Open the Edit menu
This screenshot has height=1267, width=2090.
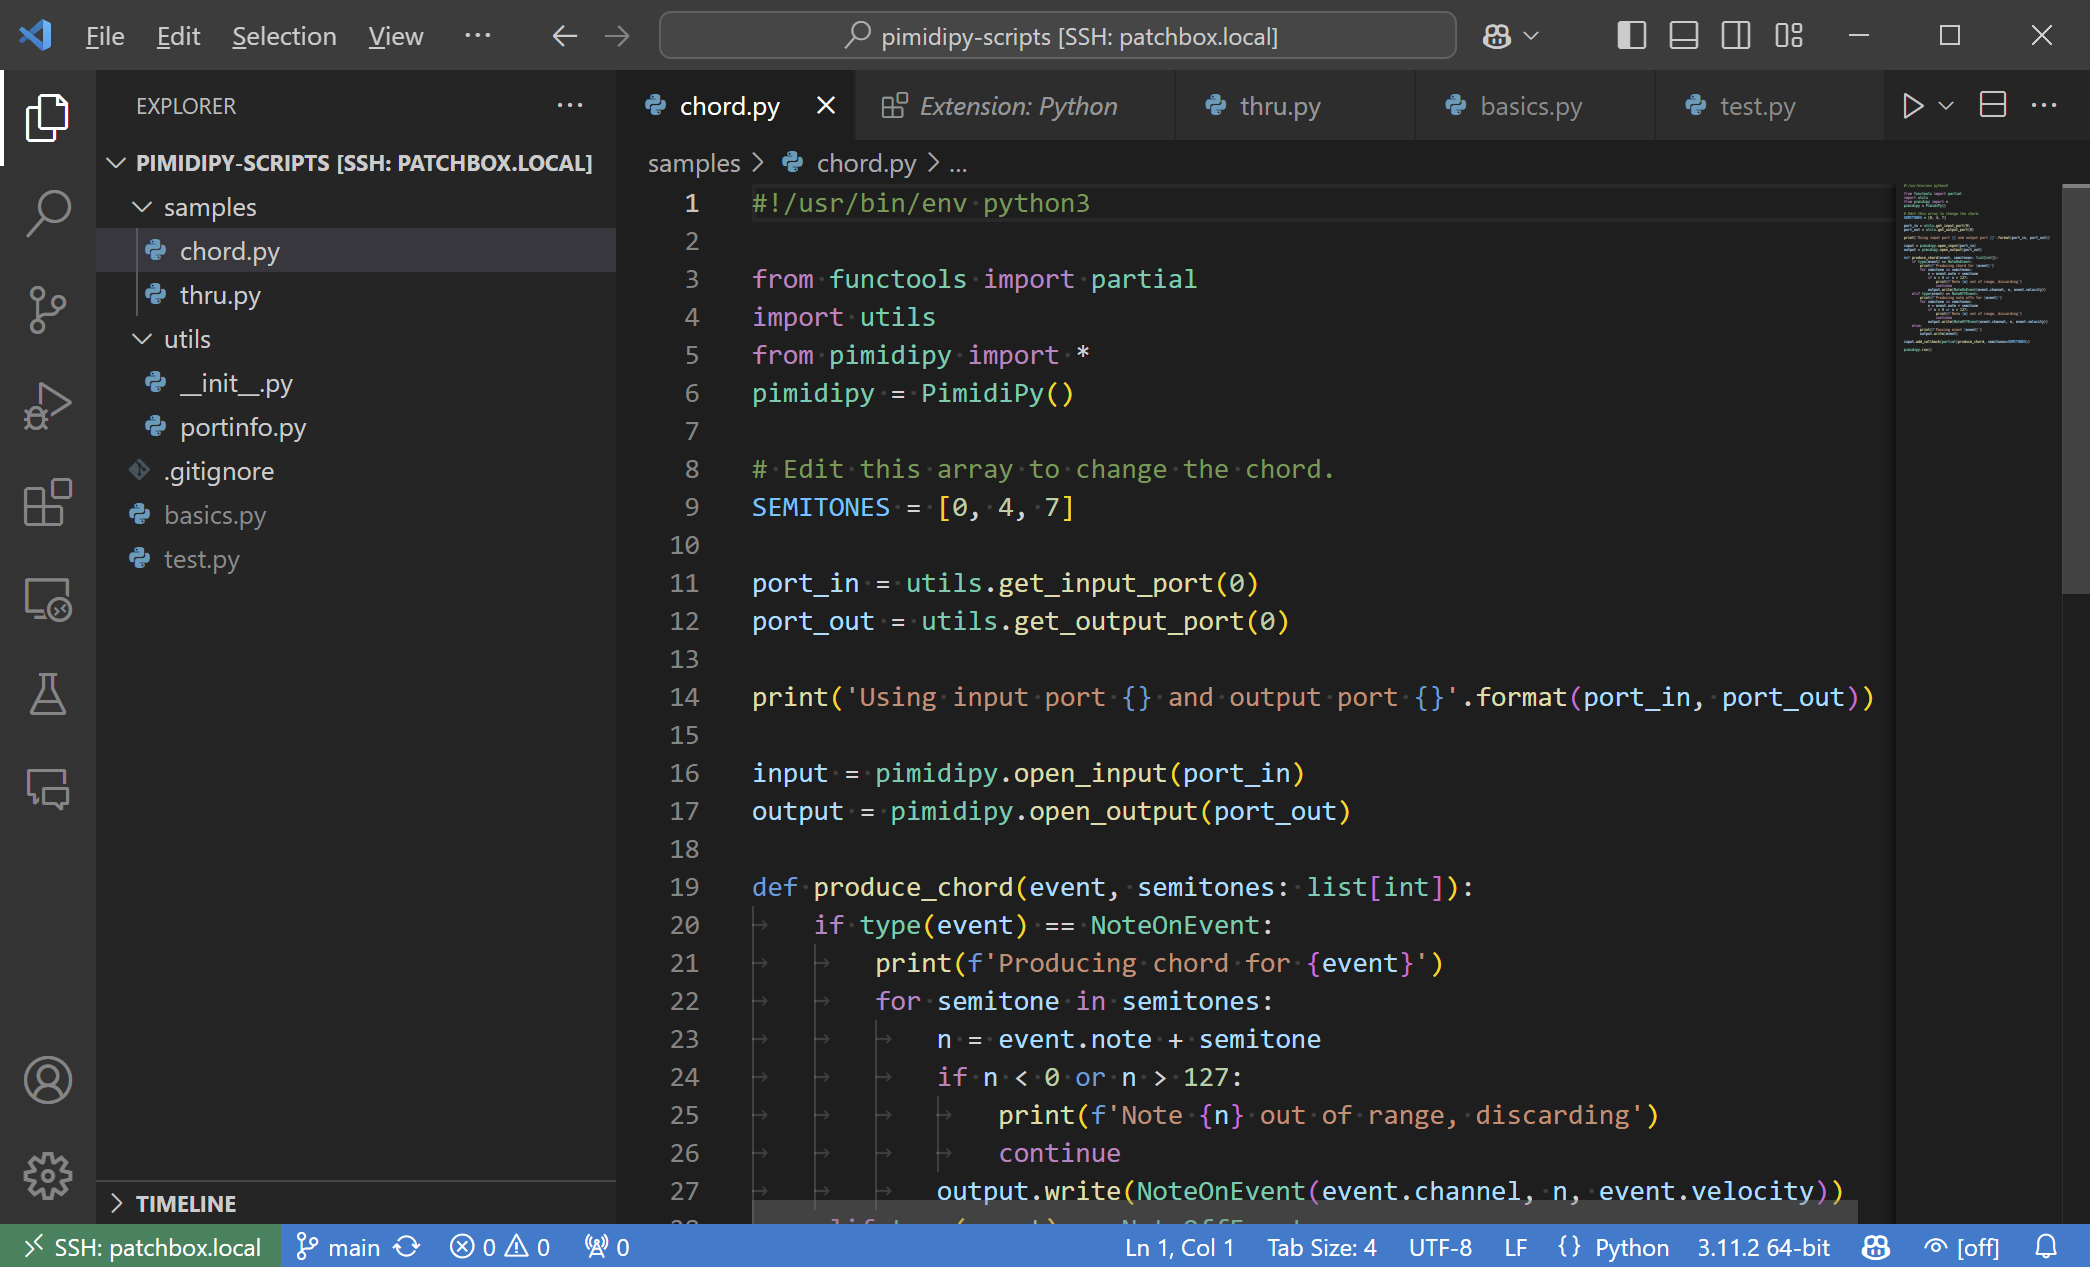click(x=178, y=36)
